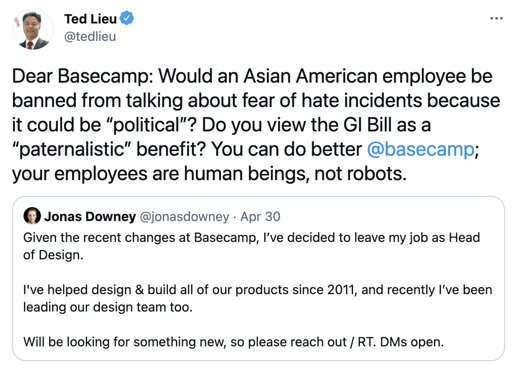The image size is (518, 369).
Task: Click the Jonas Downey name in quote
Action: pyautogui.click(x=90, y=216)
